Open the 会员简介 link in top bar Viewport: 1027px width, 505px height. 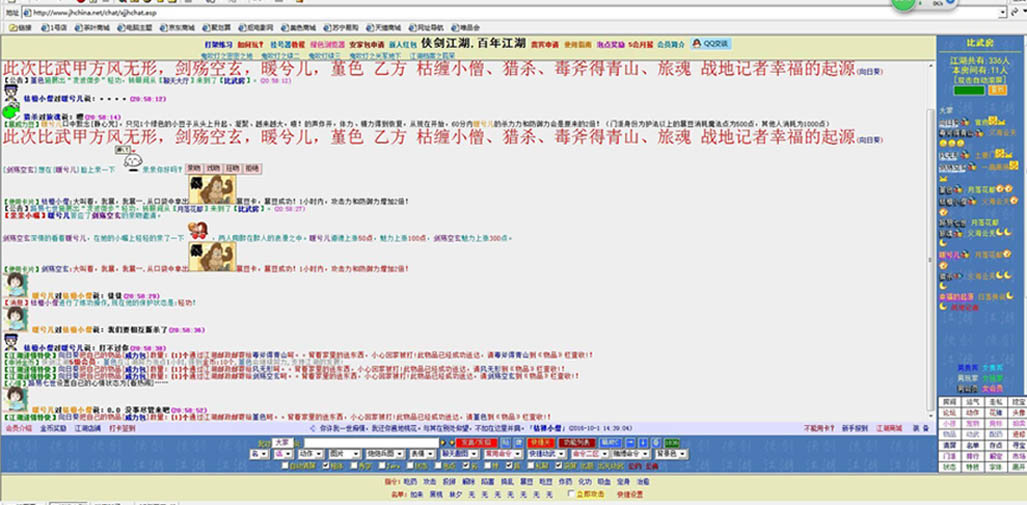click(671, 45)
